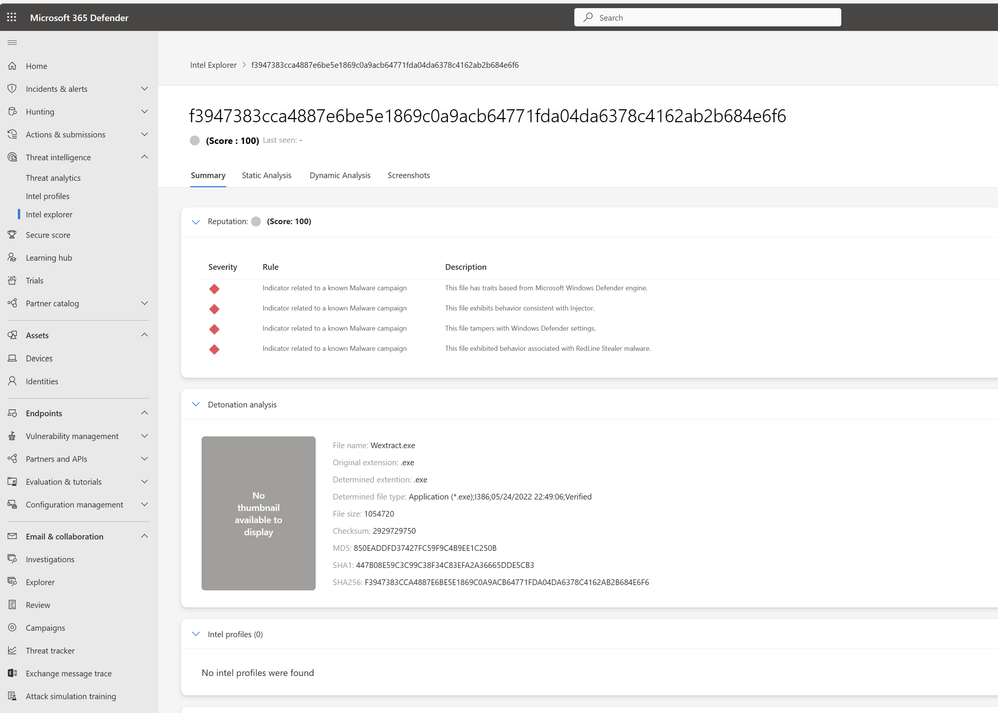Expand the Partner catalog chevron

tap(144, 303)
